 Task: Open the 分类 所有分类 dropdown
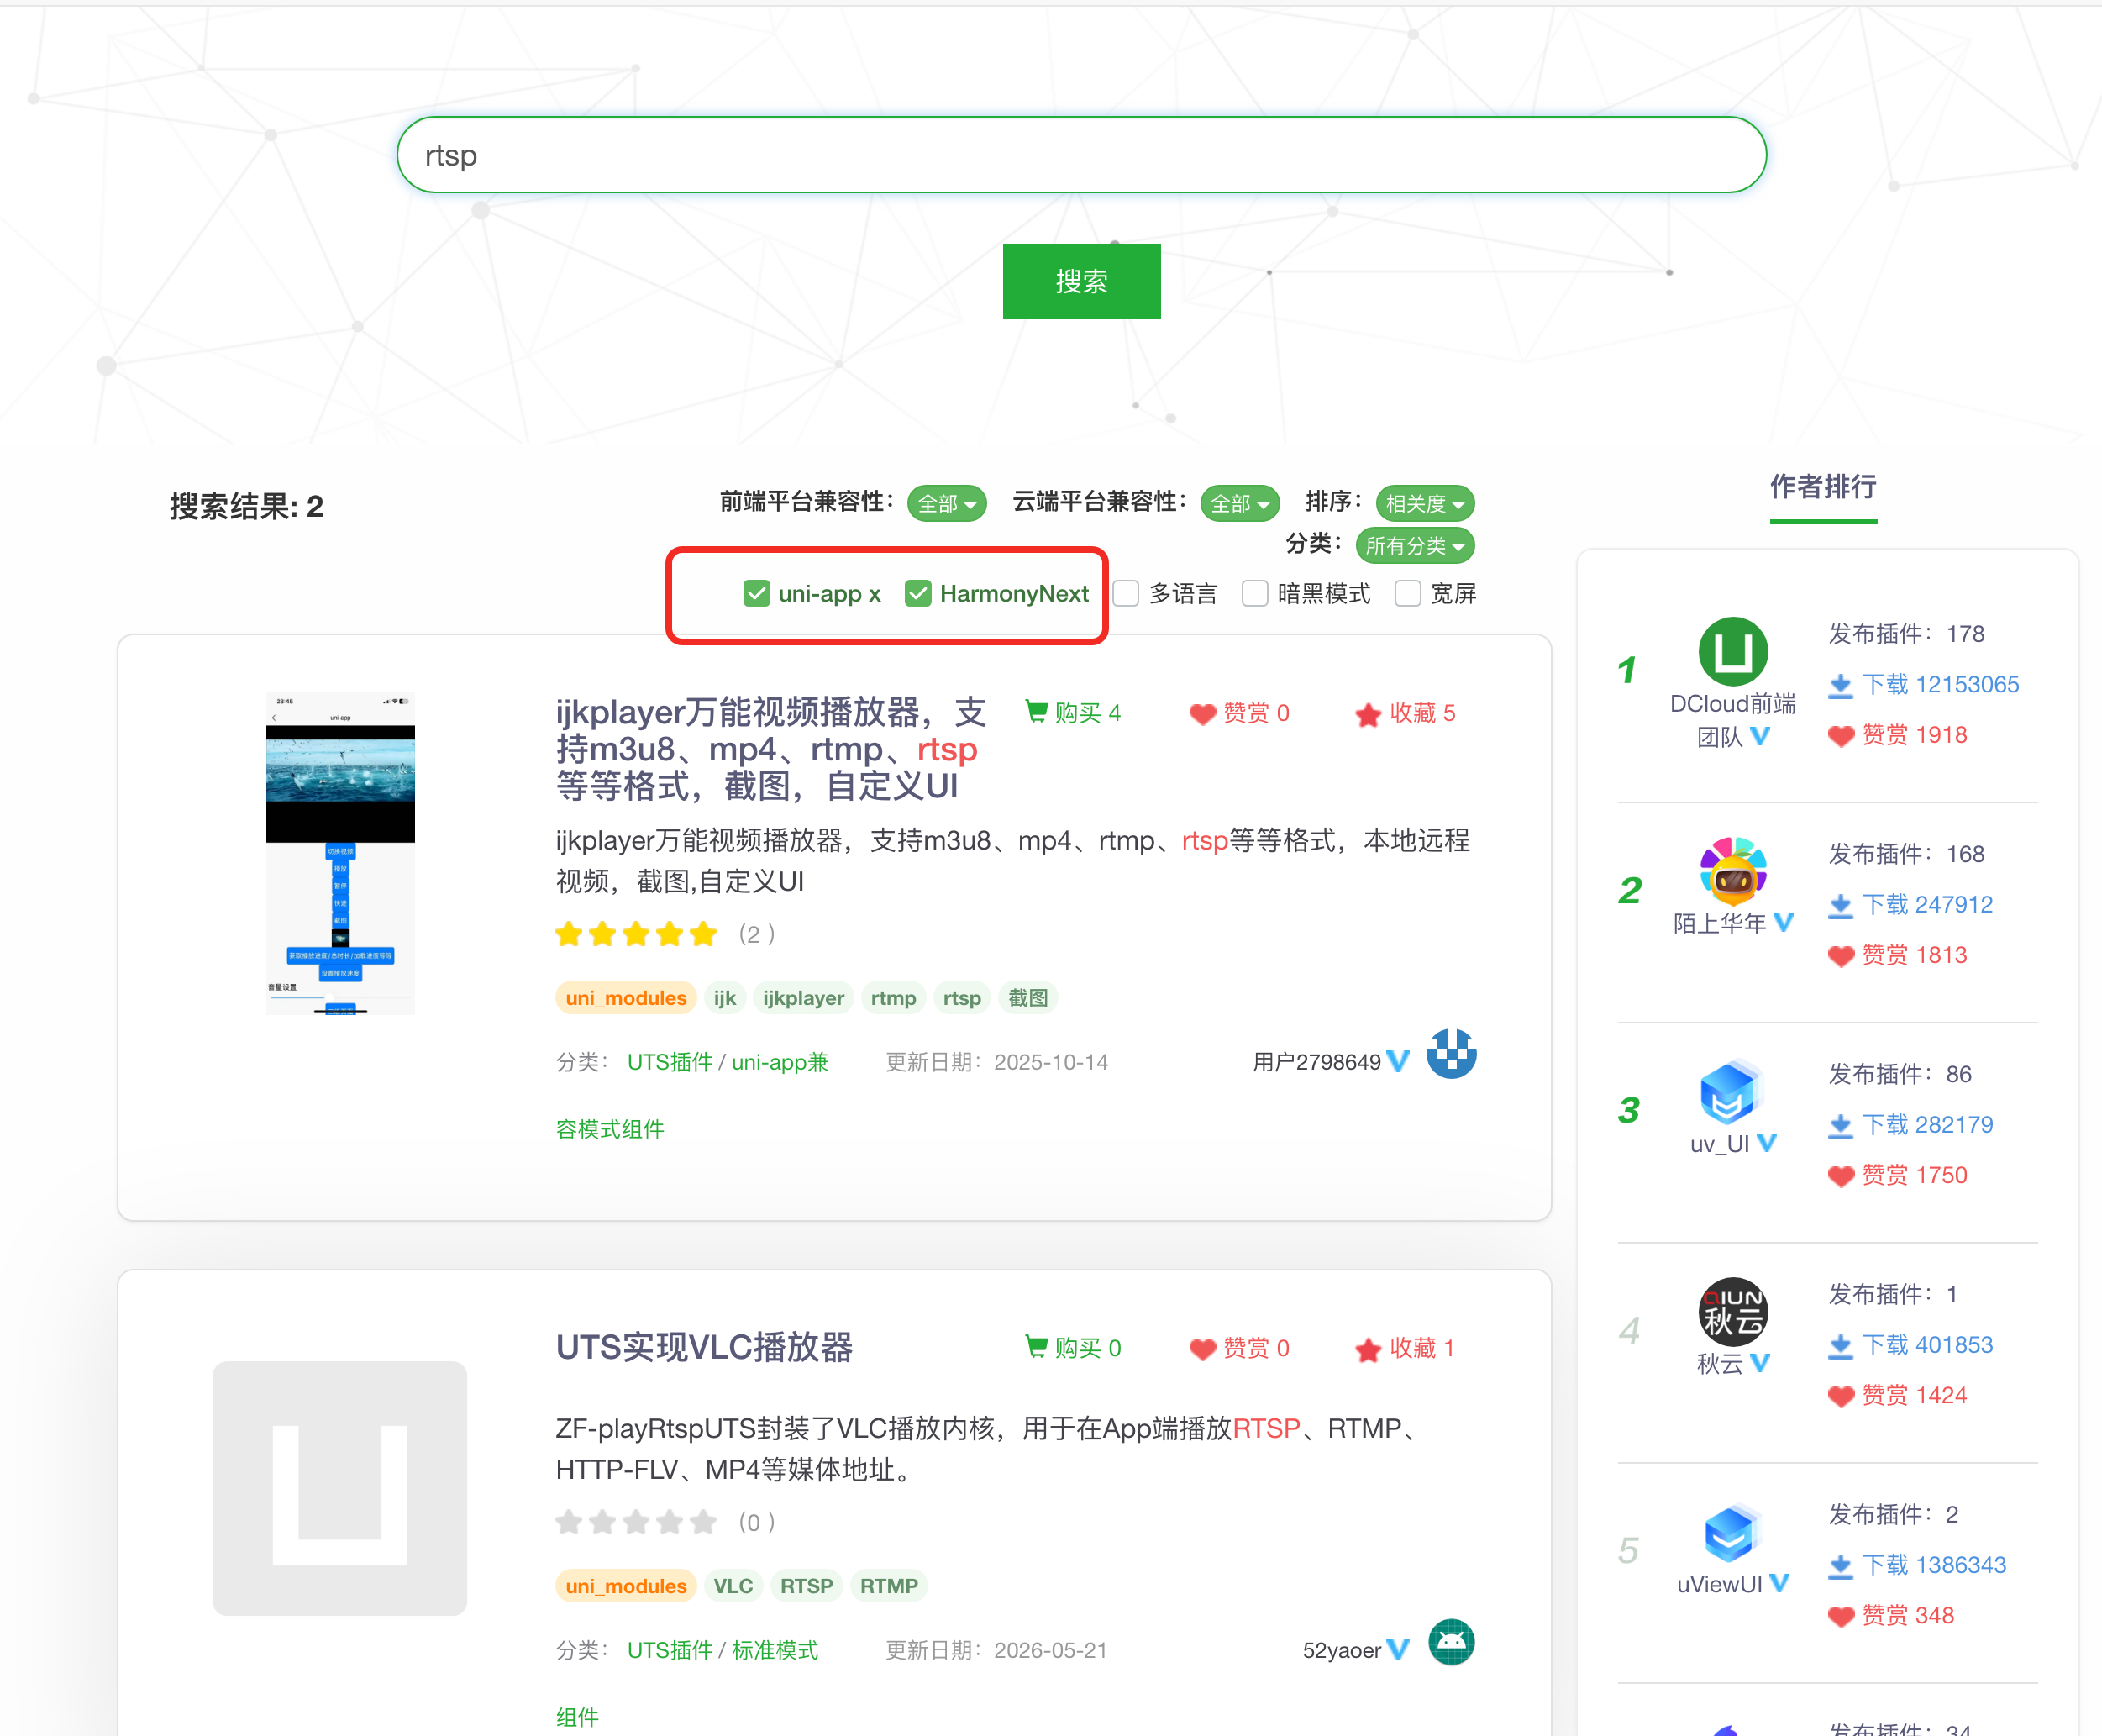[x=1414, y=545]
